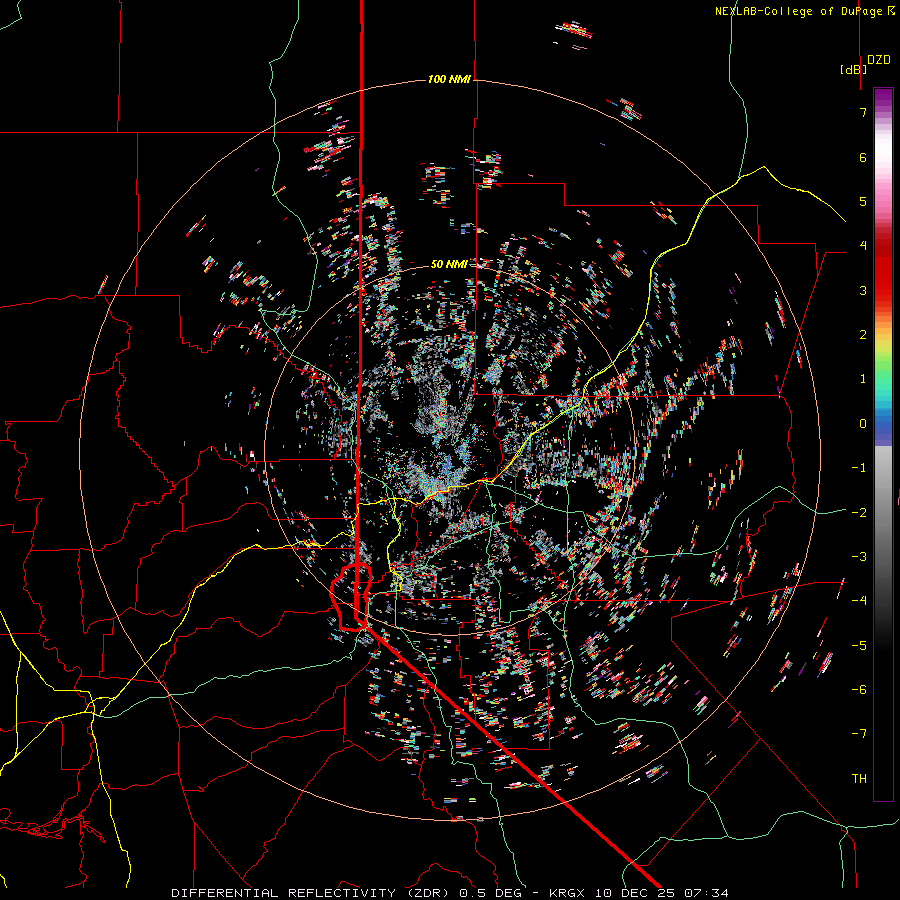900x900 pixels.
Task: Select the 5 dB scale label
Action: click(x=863, y=201)
